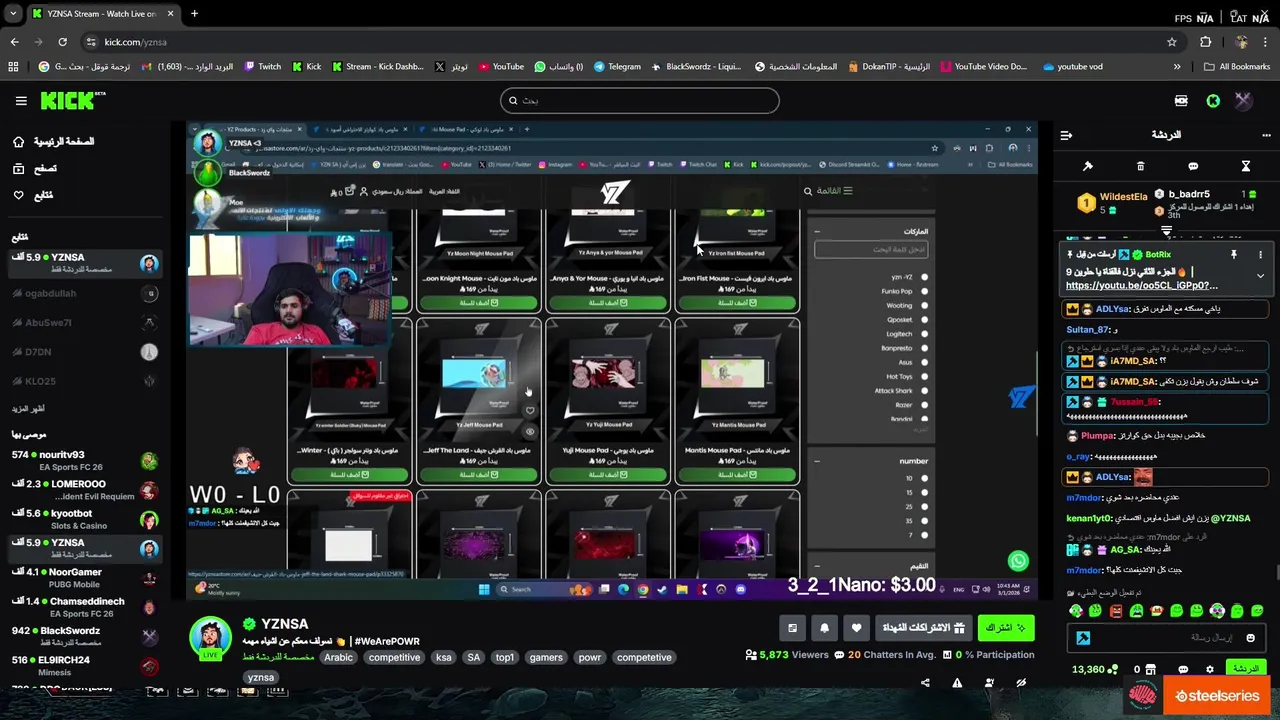
Task: Click the hourglass icon in chat toolbar
Action: 1246,166
